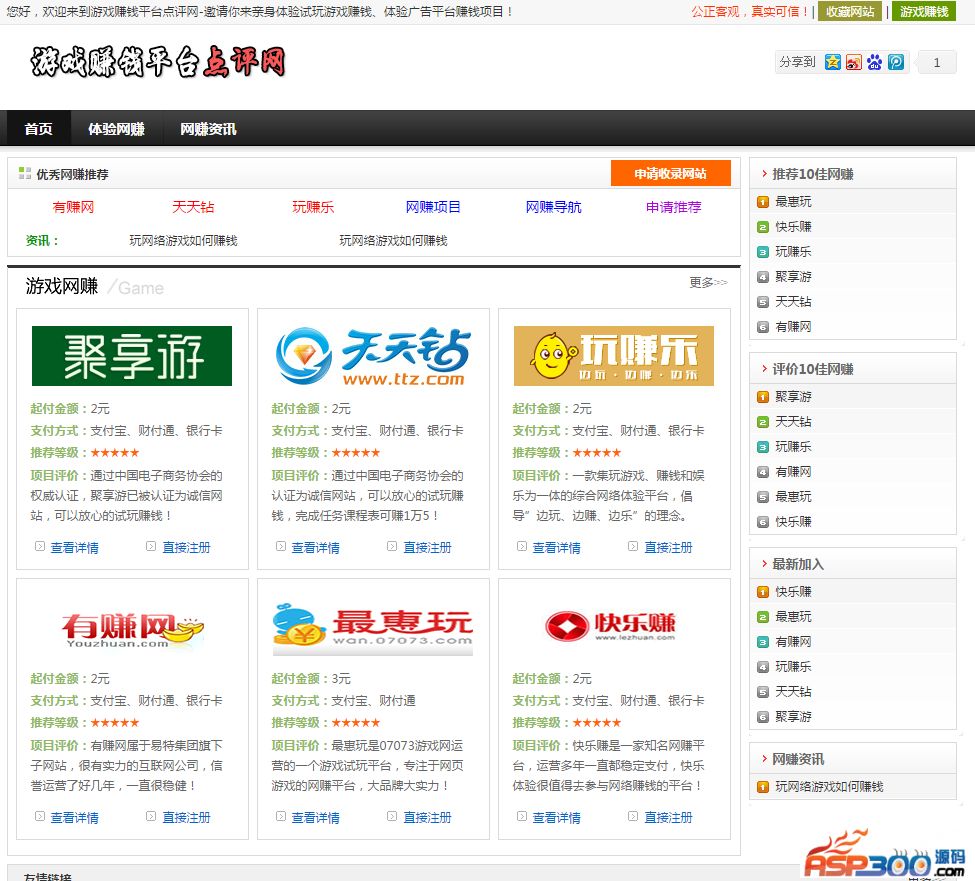Open 天天钻 in 评价10佳网赚 list
The height and width of the screenshot is (881, 975).
pyautogui.click(x=793, y=422)
